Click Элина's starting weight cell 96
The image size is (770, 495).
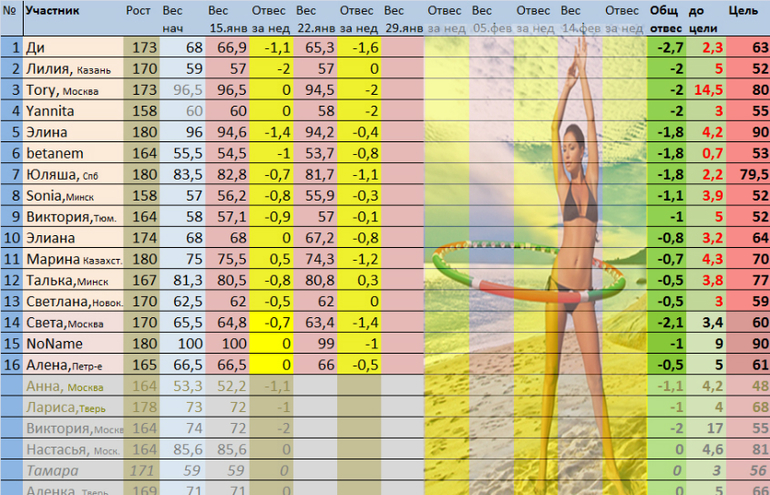click(182, 132)
